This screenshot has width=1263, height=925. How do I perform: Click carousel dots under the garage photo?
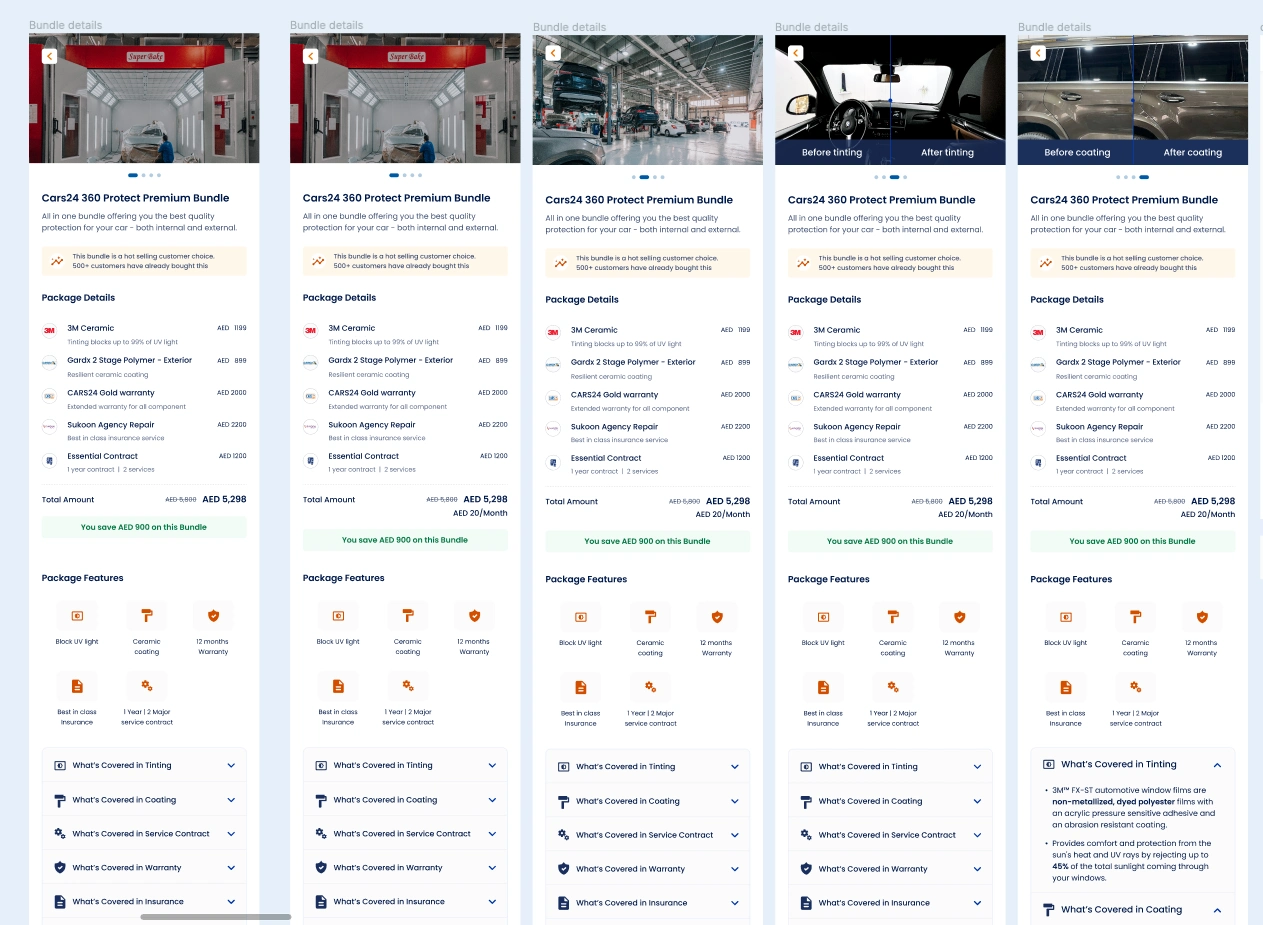[647, 177]
